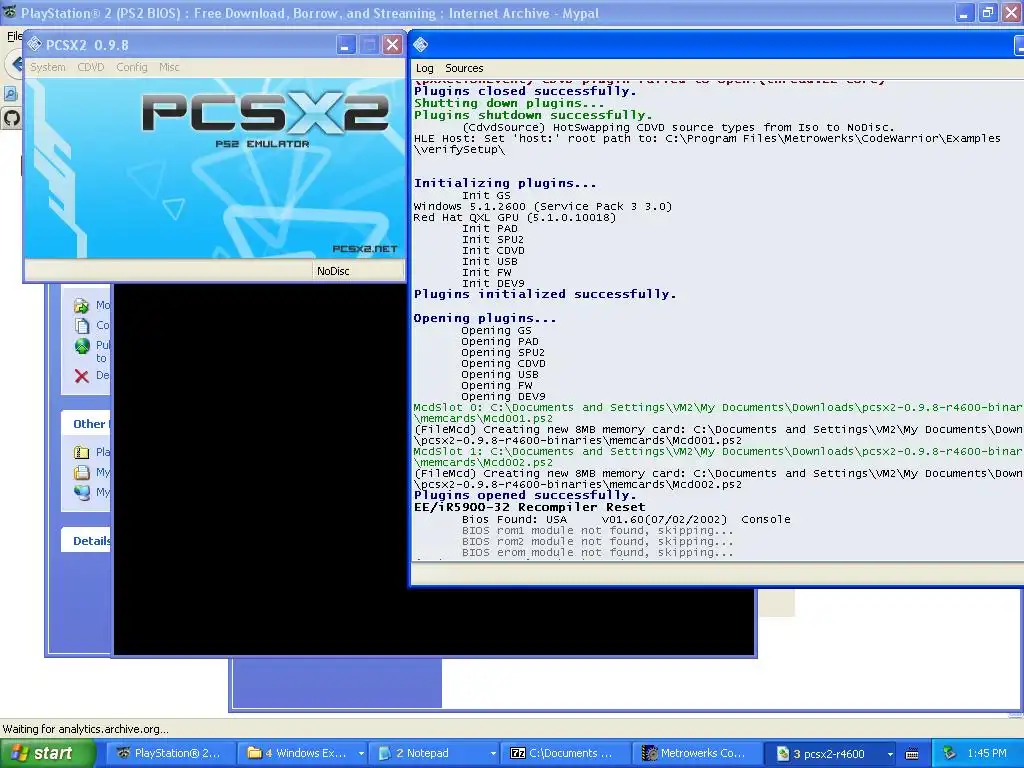This screenshot has height=768, width=1024.
Task: Click the Mypal raccoon icon in browser title
Action: (x=9, y=12)
